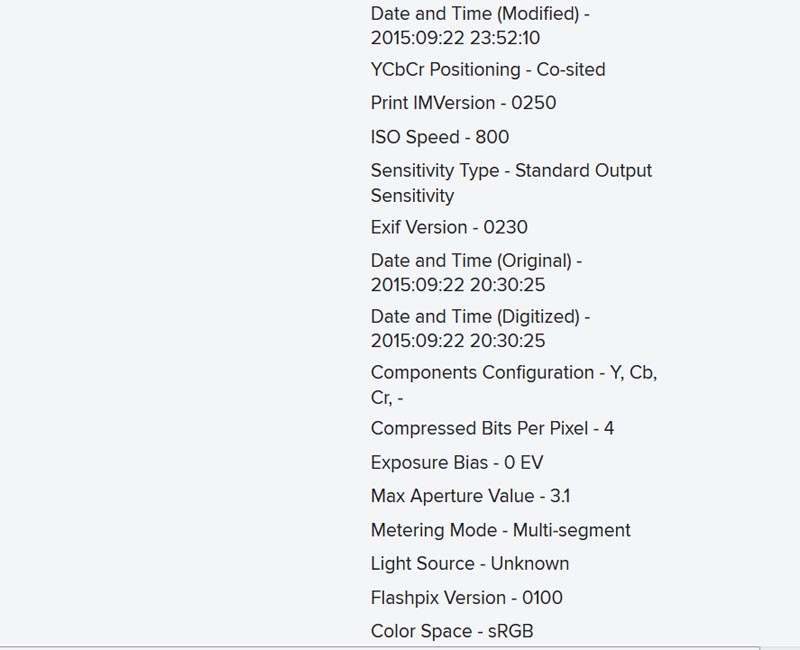The image size is (800, 650).
Task: Click the word Sensitivity on the wrapped line
Action: point(412,196)
